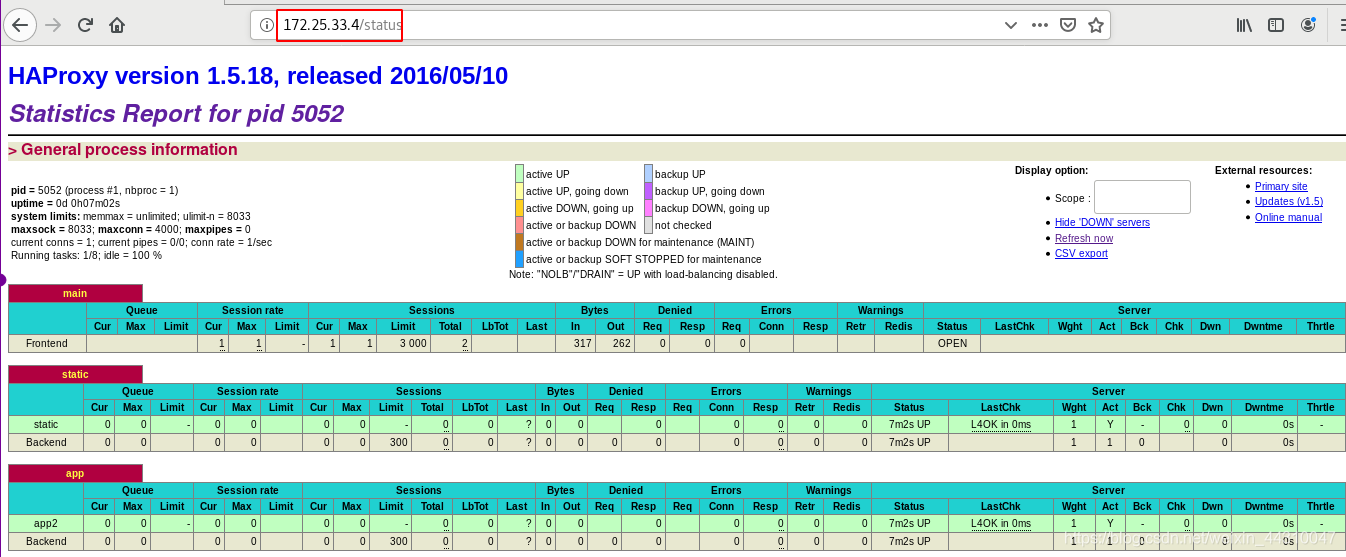Open the Library icon in toolbar
This screenshot has height=557, width=1346.
[x=1244, y=25]
